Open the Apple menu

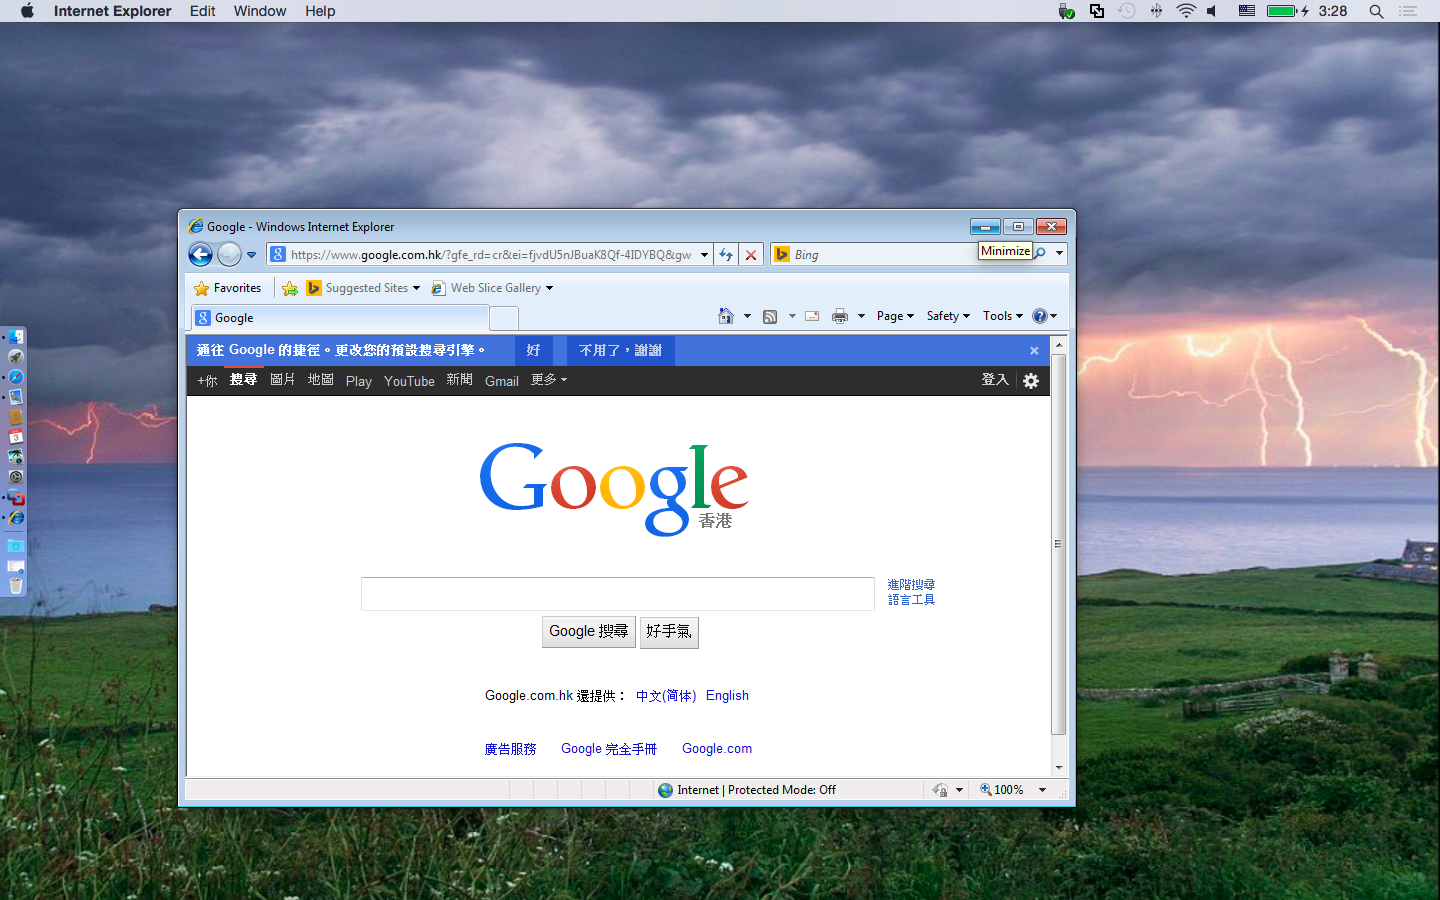[x=27, y=11]
